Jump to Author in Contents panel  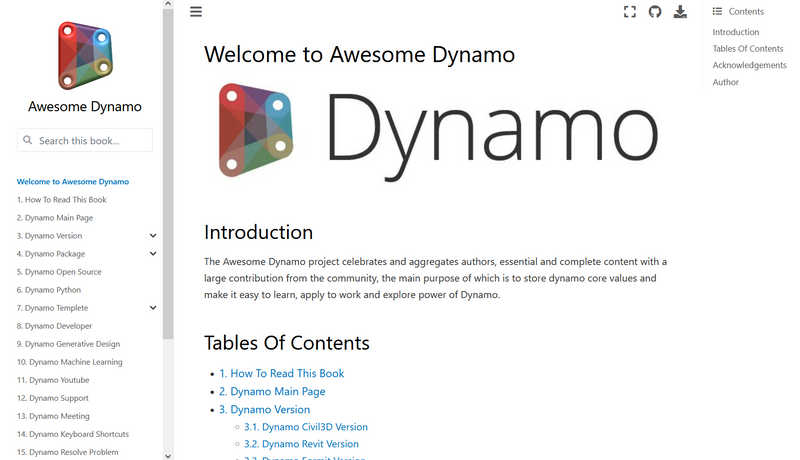tap(725, 82)
